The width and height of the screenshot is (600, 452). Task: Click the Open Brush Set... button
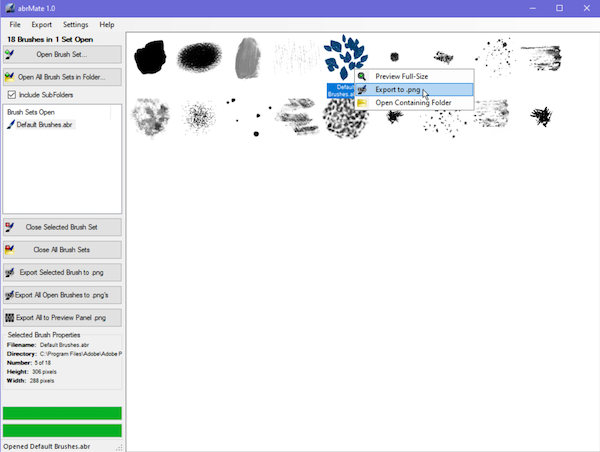pyautogui.click(x=62, y=54)
